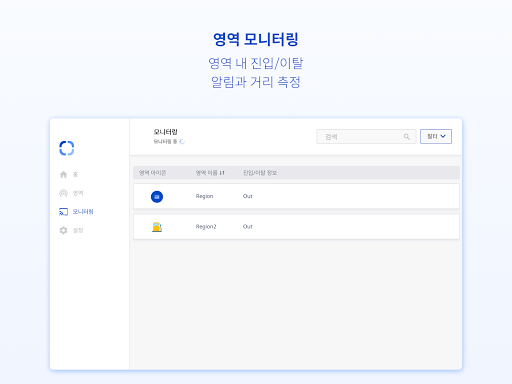Click the loading spinner beside 모니터링 중
This screenshot has width=512, height=384.
coord(182,142)
